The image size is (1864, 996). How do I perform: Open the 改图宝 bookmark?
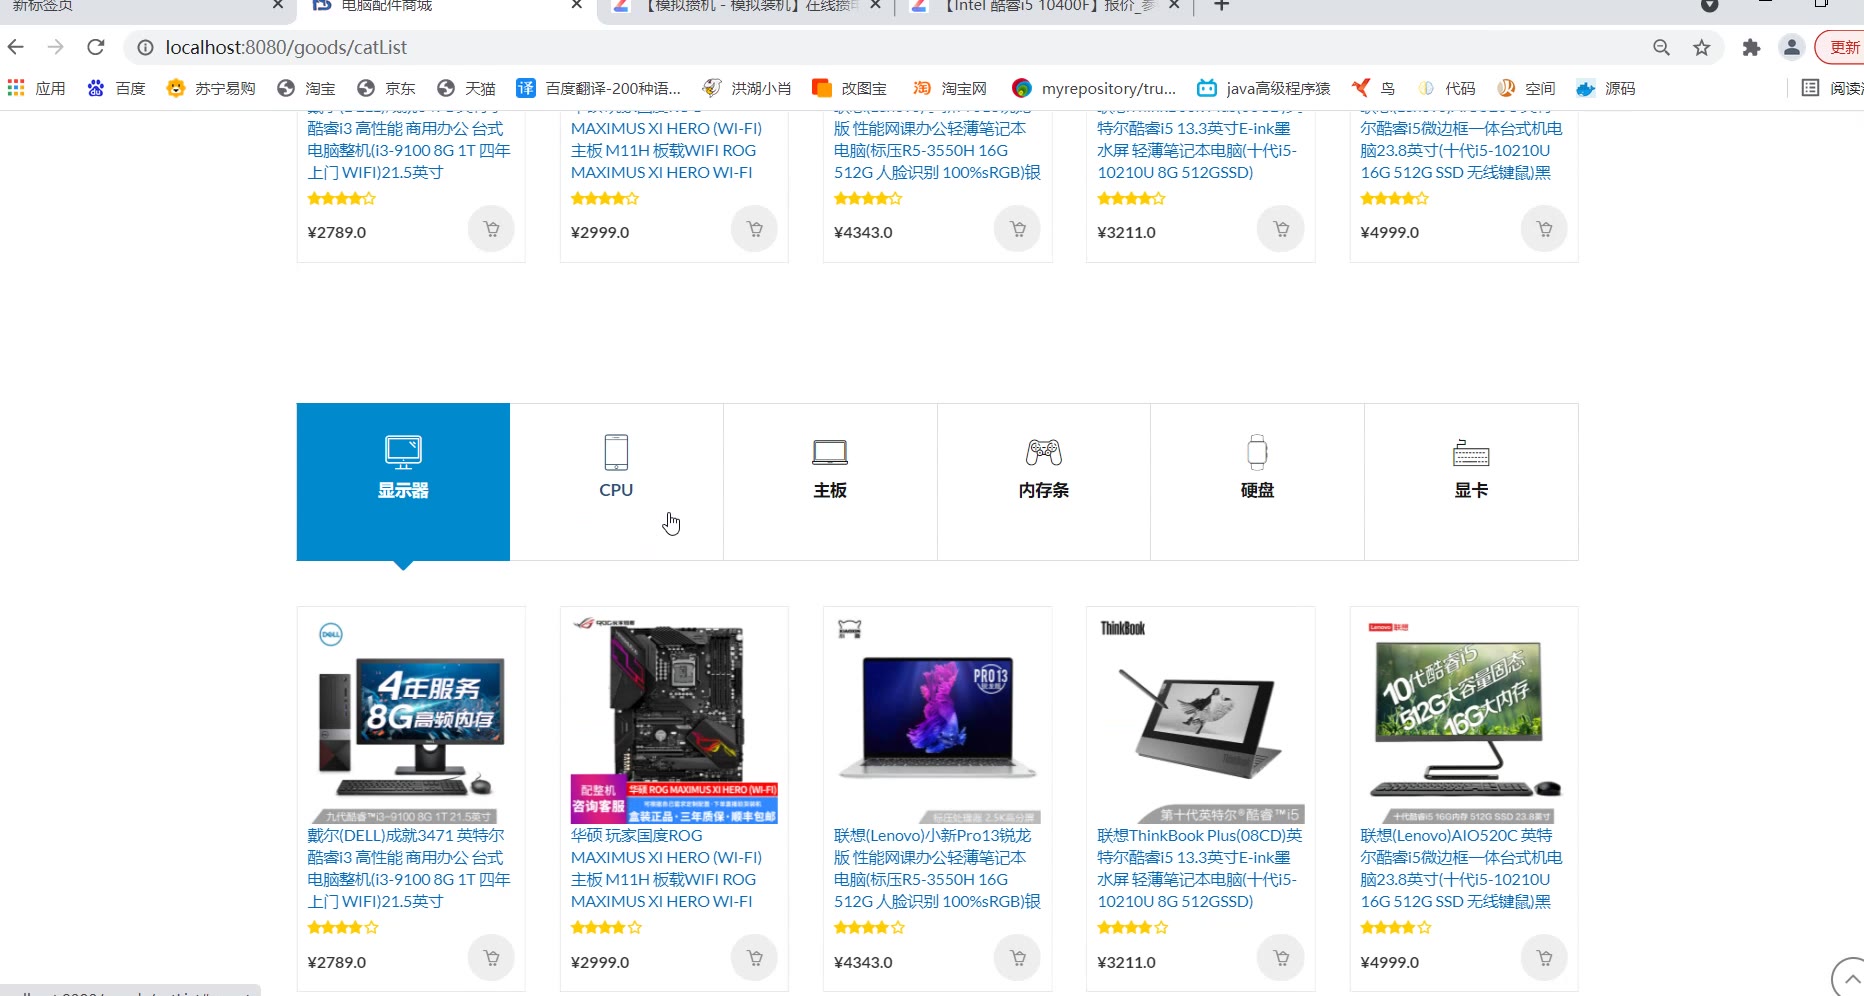tap(849, 88)
